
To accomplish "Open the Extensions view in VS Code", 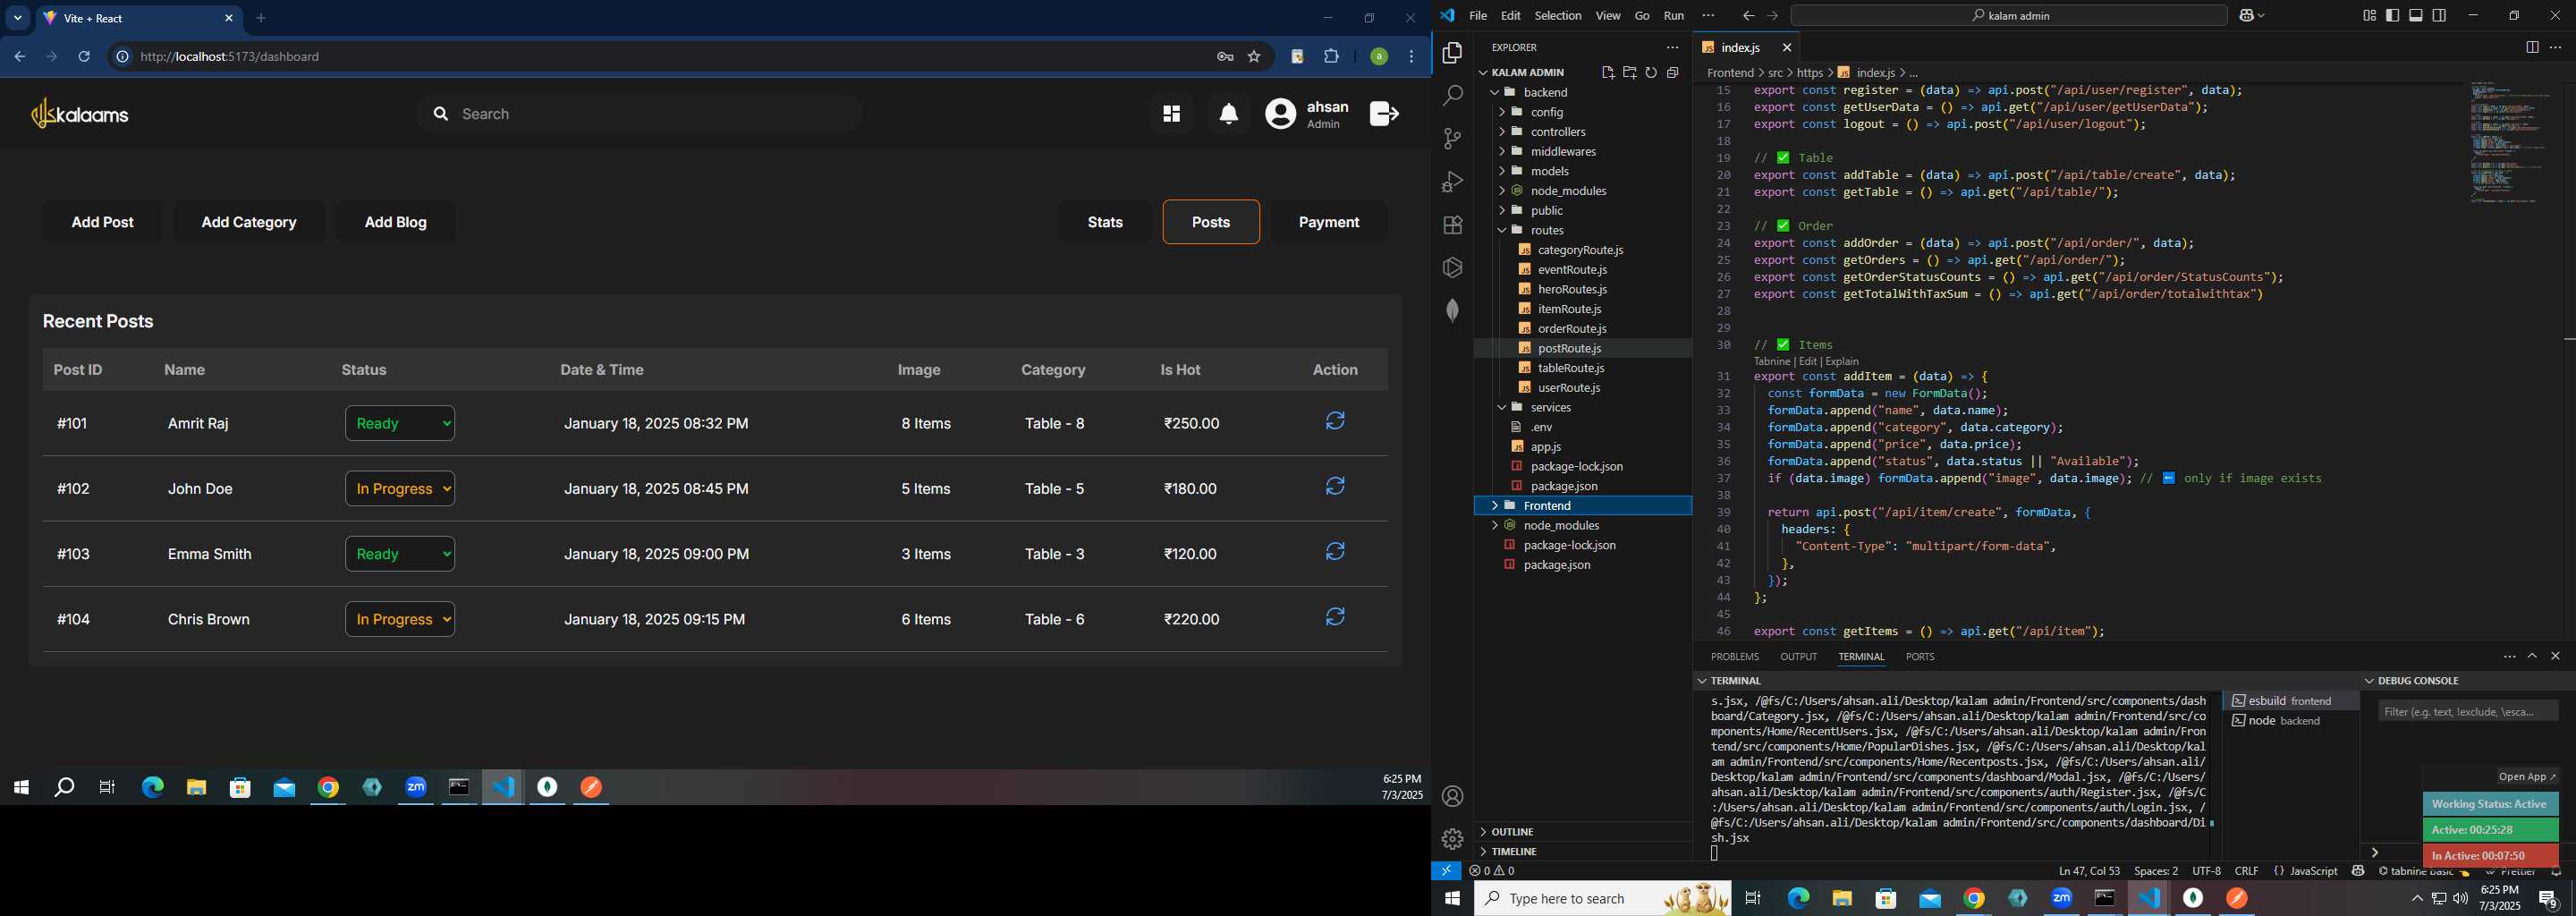I will click(1452, 225).
